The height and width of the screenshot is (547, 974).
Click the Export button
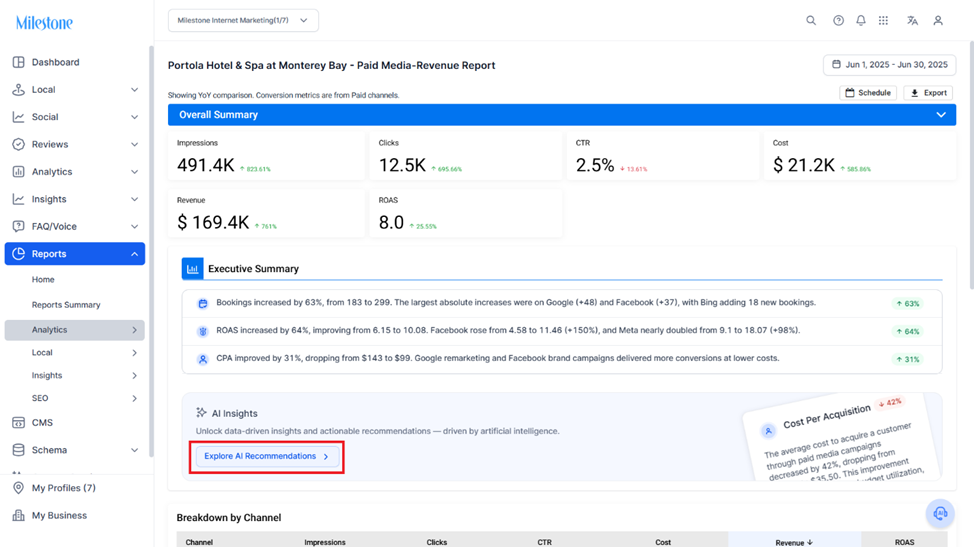(928, 93)
